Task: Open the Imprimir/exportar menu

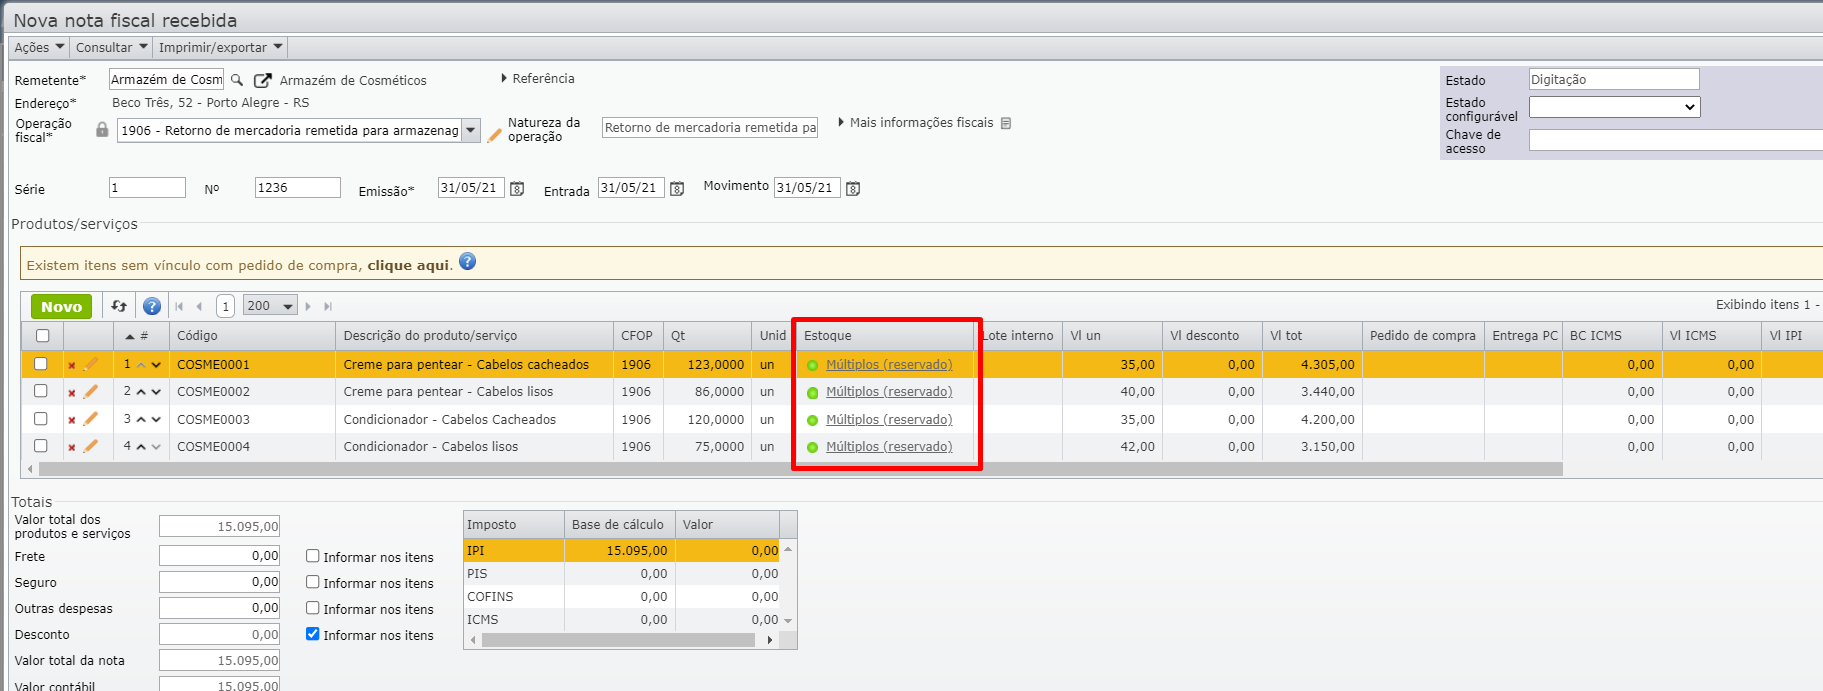Action: [x=220, y=47]
